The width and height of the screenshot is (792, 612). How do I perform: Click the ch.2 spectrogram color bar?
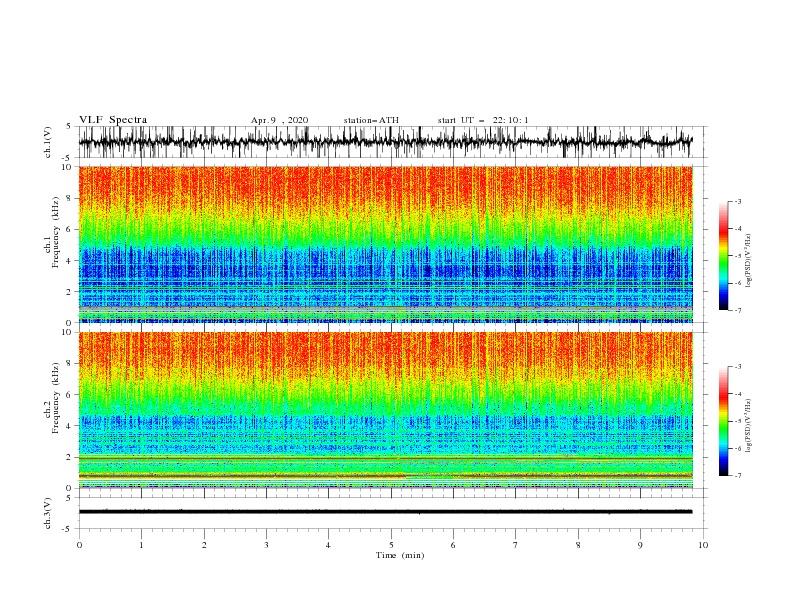[723, 421]
